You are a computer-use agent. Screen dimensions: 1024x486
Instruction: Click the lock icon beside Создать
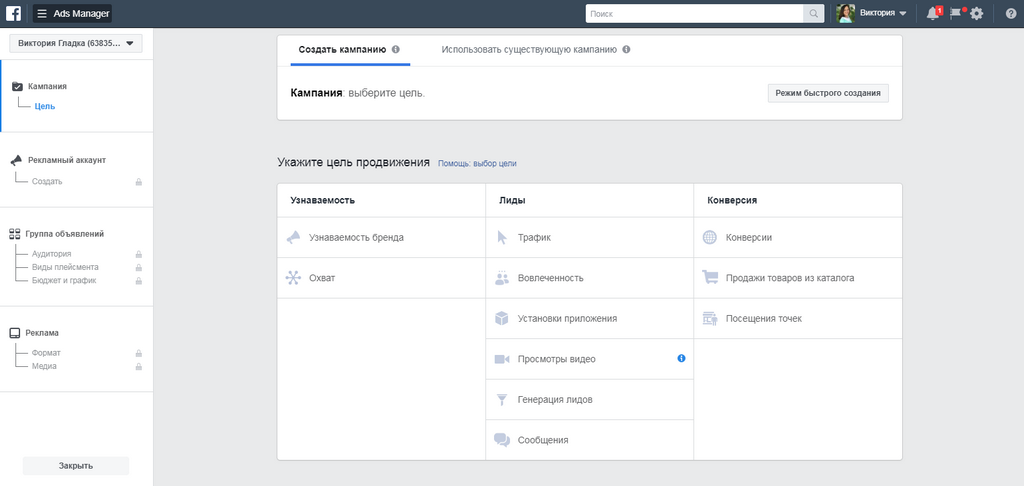pyautogui.click(x=138, y=182)
